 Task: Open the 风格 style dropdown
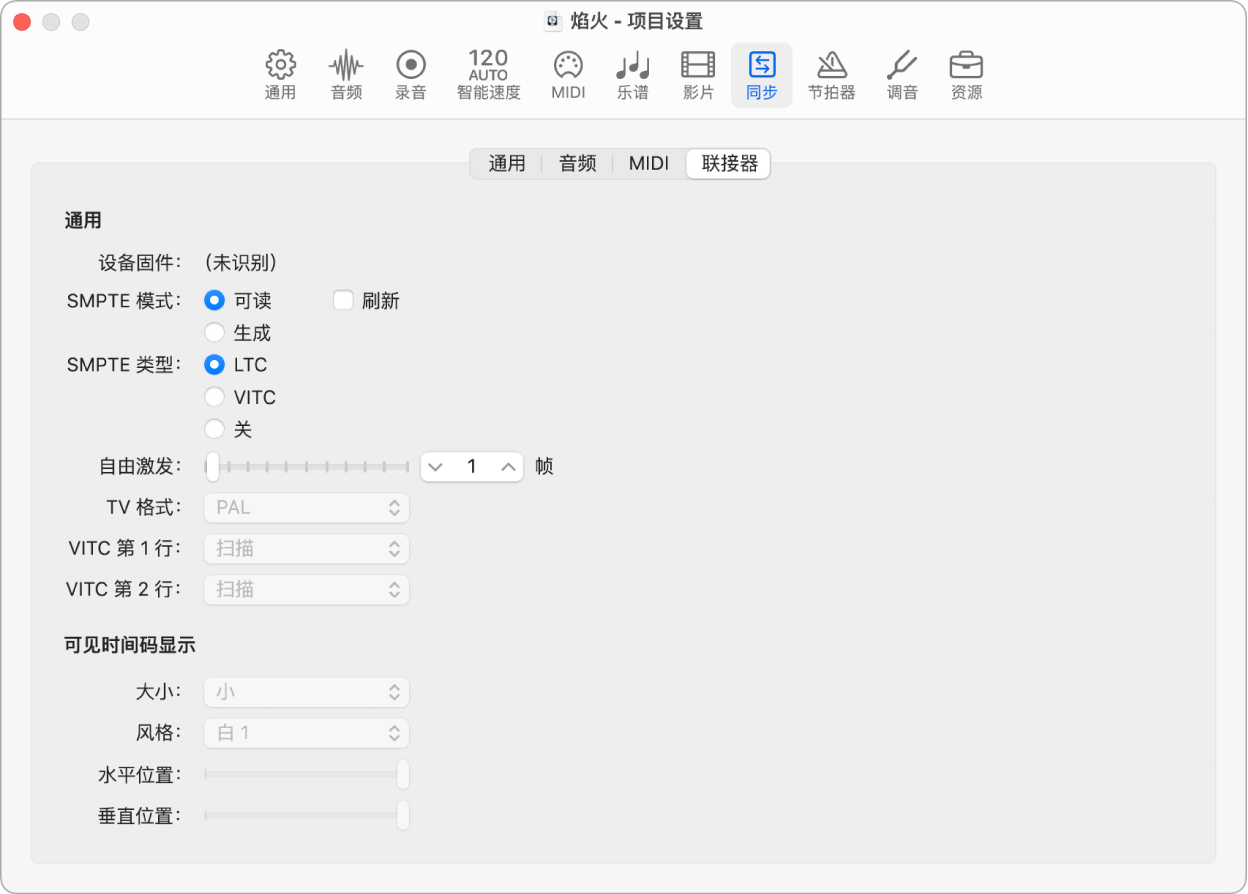pos(307,733)
